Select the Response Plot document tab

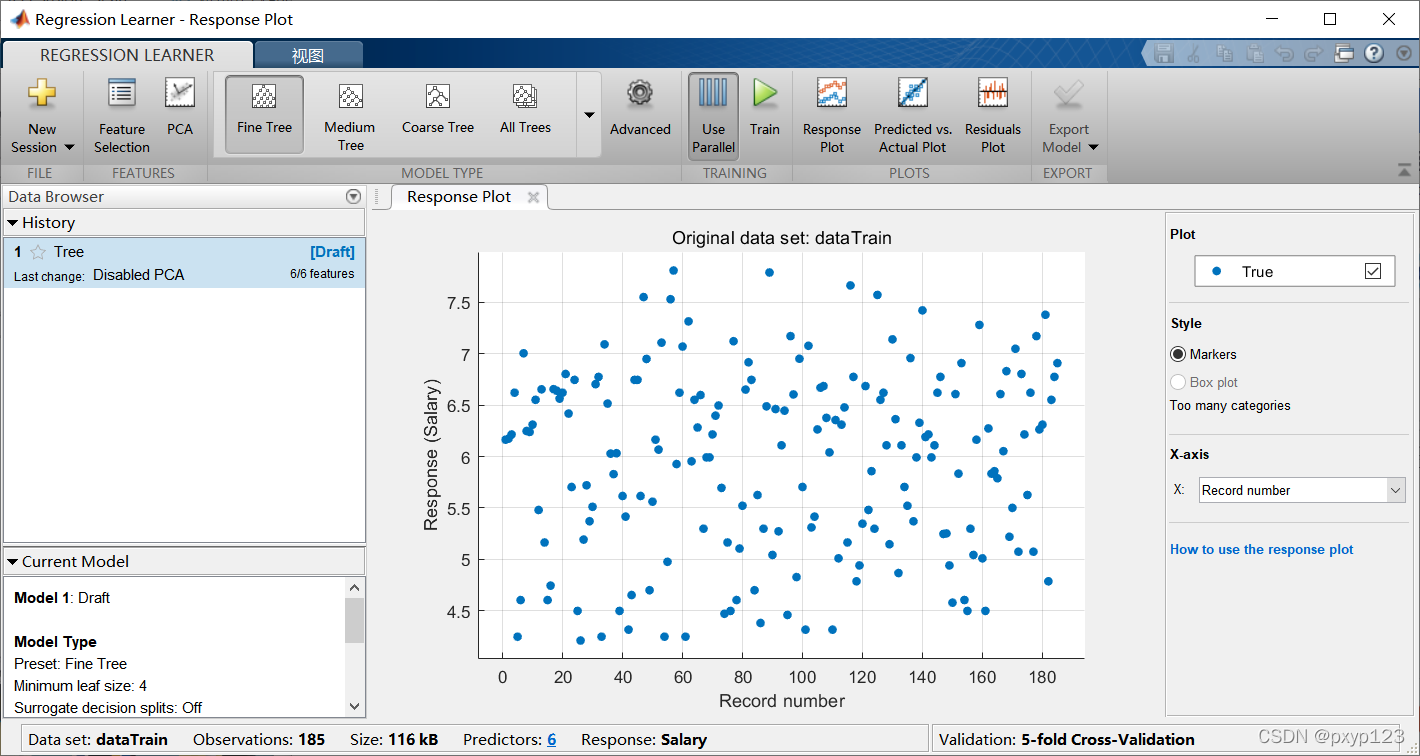point(458,197)
